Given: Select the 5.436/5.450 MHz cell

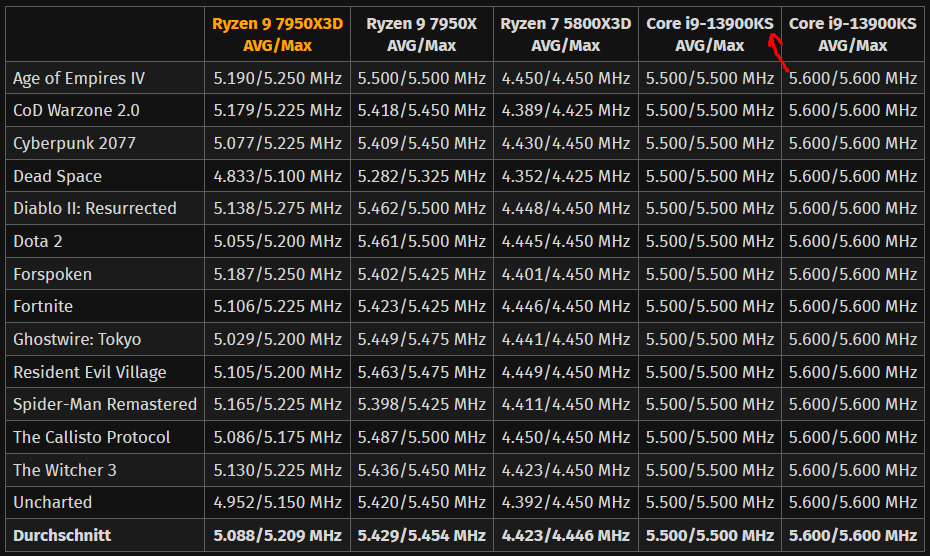Looking at the screenshot, I should tap(422, 470).
